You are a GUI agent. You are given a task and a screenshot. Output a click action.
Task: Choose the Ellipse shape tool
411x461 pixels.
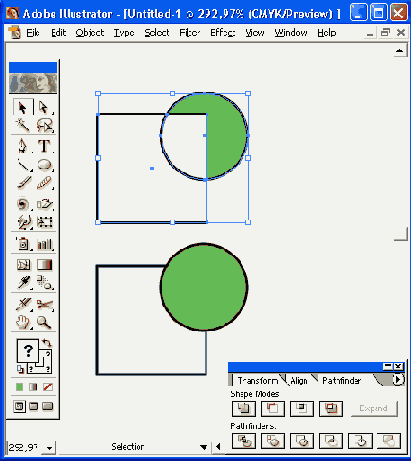click(44, 165)
